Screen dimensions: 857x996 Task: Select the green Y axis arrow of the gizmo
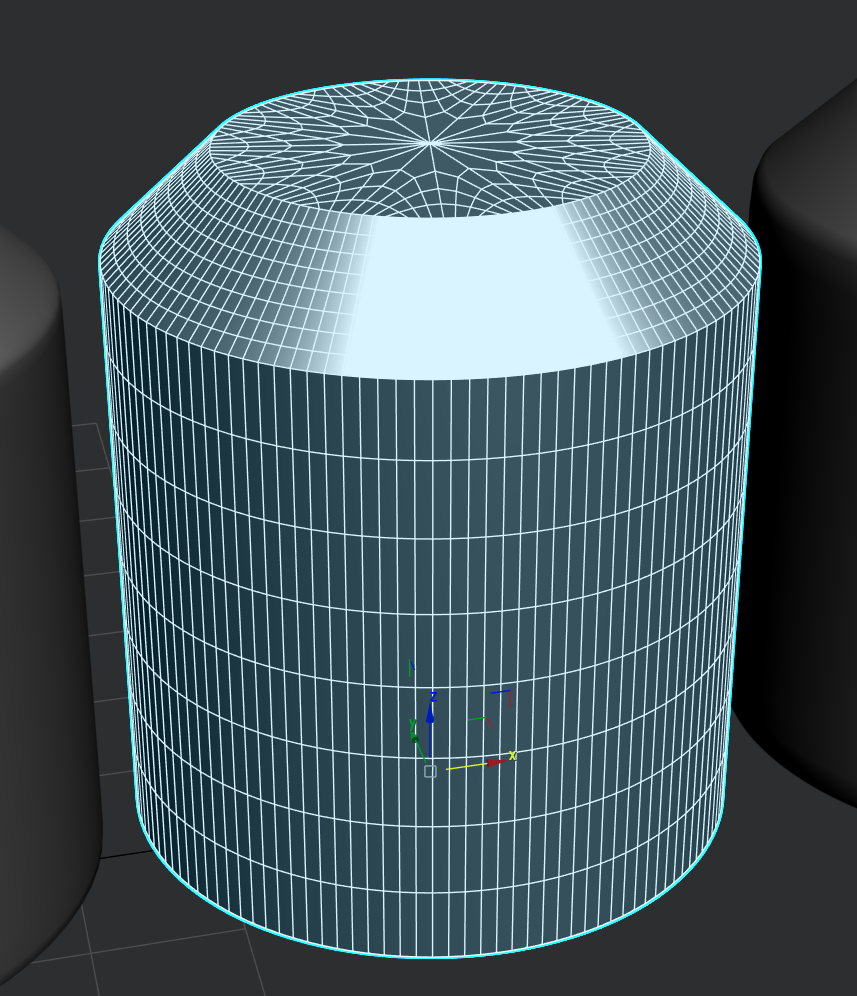(x=415, y=738)
